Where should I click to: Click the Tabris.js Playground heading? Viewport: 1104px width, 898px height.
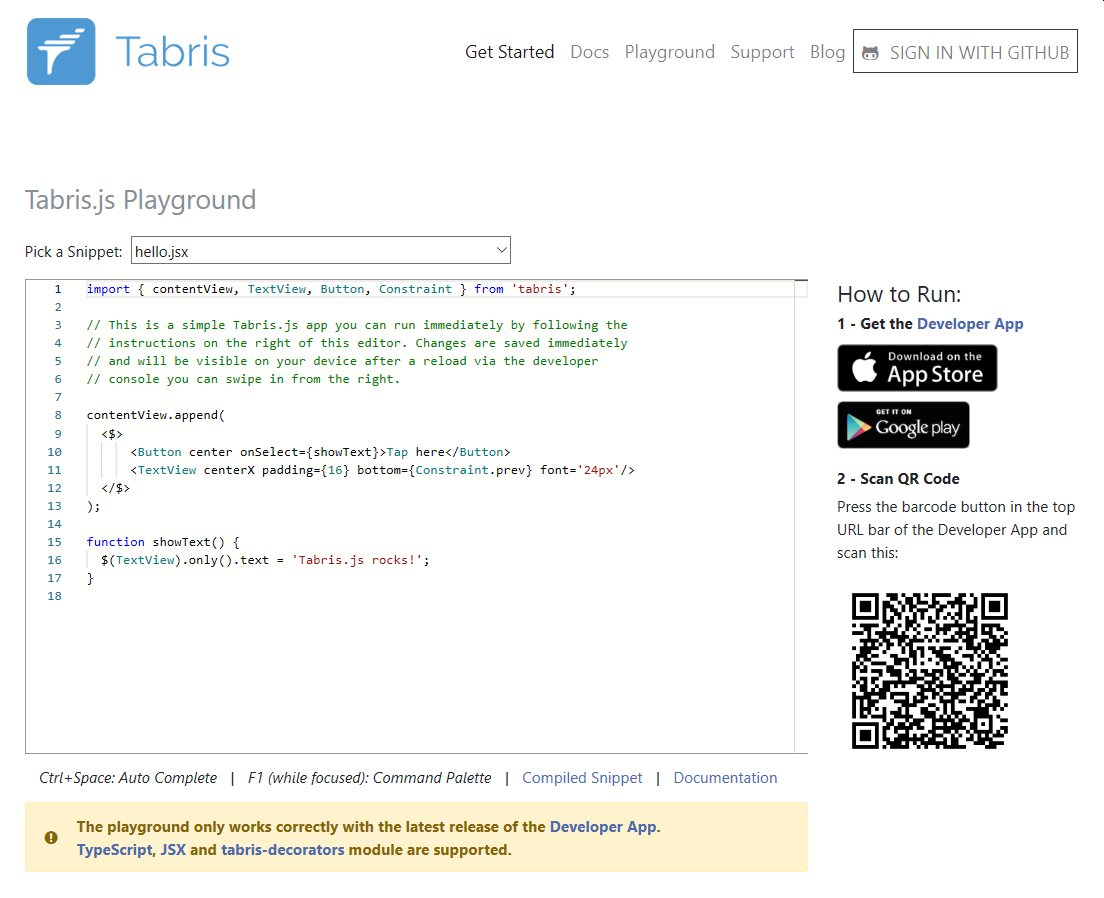(141, 200)
